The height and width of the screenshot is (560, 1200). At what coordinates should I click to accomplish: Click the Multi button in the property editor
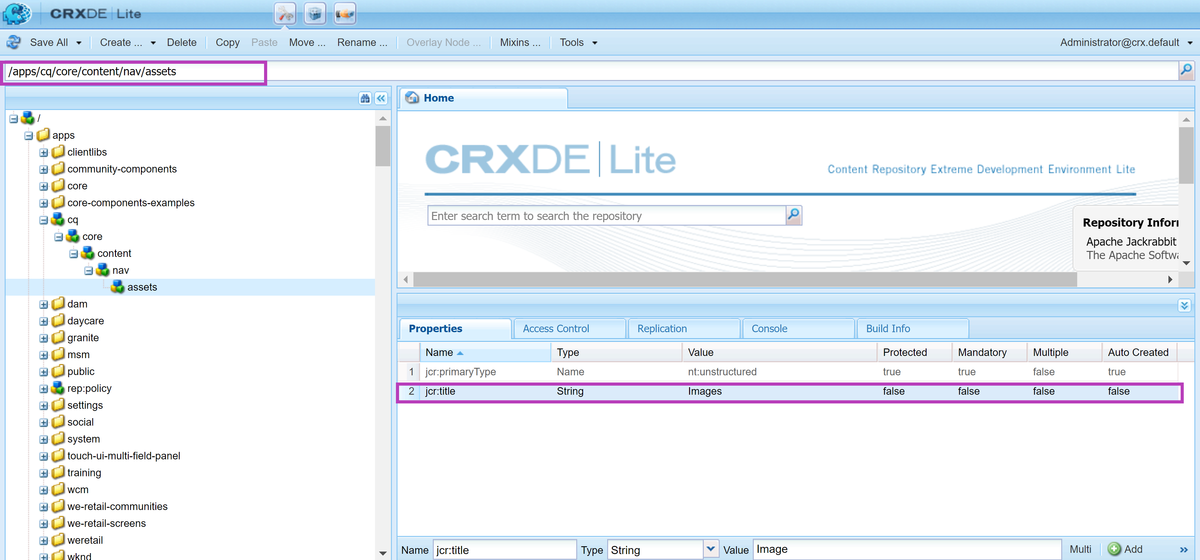tap(1080, 549)
